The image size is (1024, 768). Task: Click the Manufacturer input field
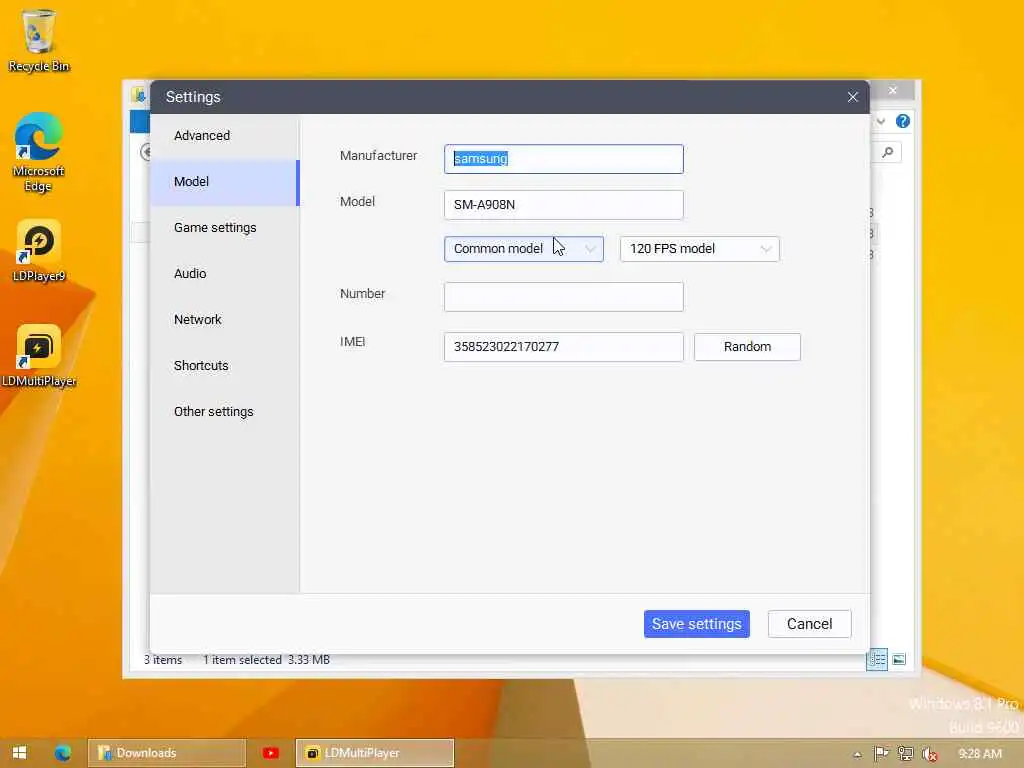(x=564, y=159)
